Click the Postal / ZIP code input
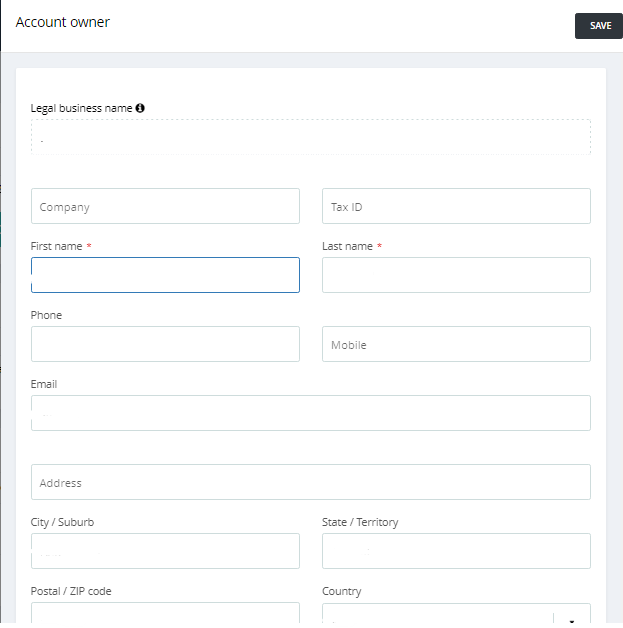This screenshot has height=628, width=623. click(165, 613)
